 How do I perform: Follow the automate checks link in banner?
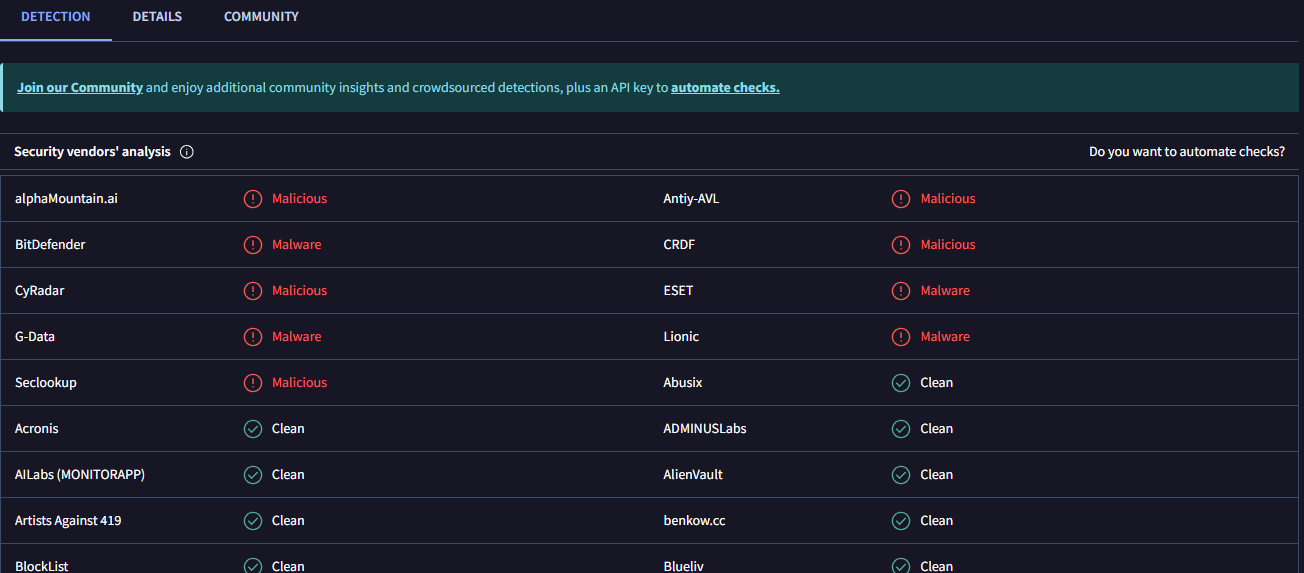coord(725,88)
